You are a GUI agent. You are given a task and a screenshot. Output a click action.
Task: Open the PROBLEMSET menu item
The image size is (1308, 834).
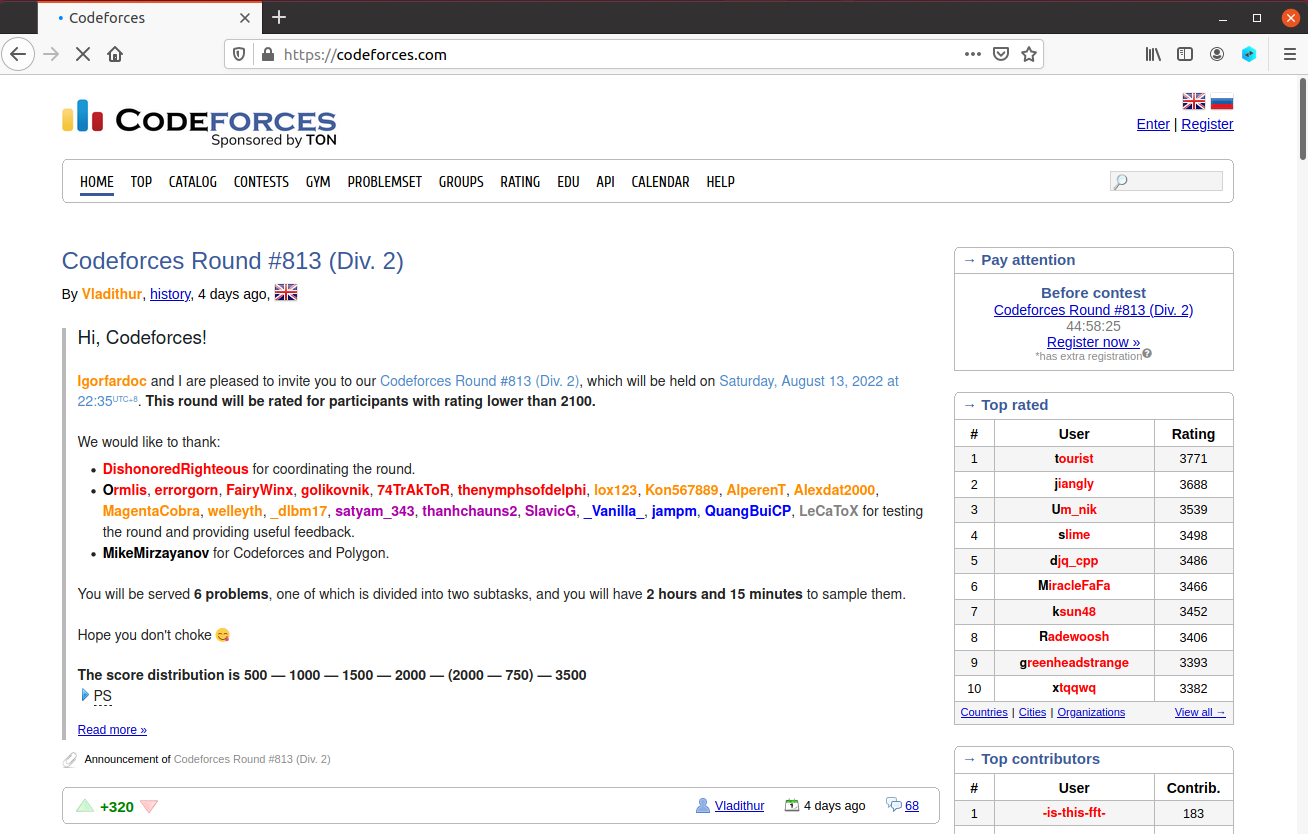point(385,182)
